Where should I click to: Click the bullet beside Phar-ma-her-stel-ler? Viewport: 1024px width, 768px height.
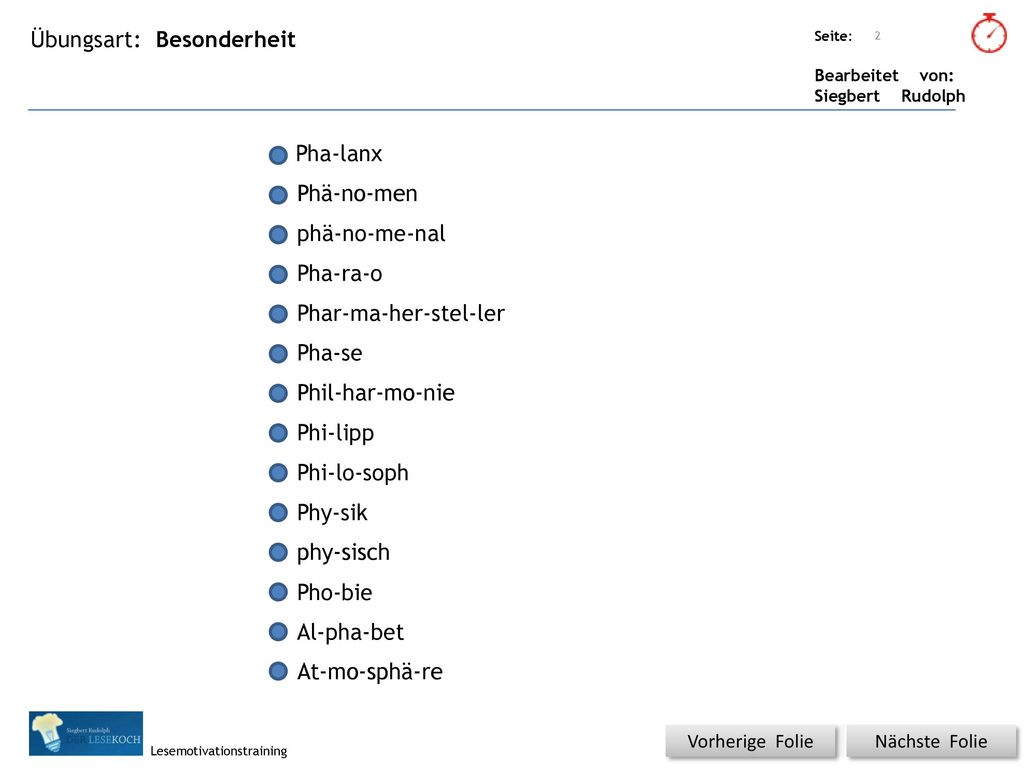[278, 314]
